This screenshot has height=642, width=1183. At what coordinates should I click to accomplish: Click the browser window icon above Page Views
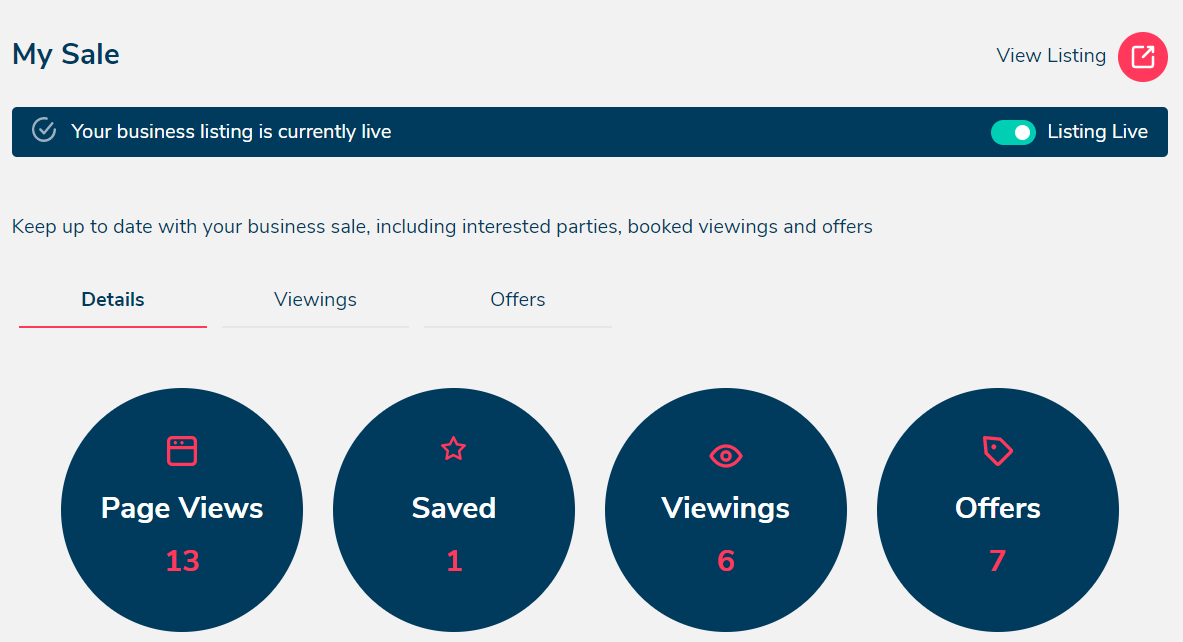182,451
